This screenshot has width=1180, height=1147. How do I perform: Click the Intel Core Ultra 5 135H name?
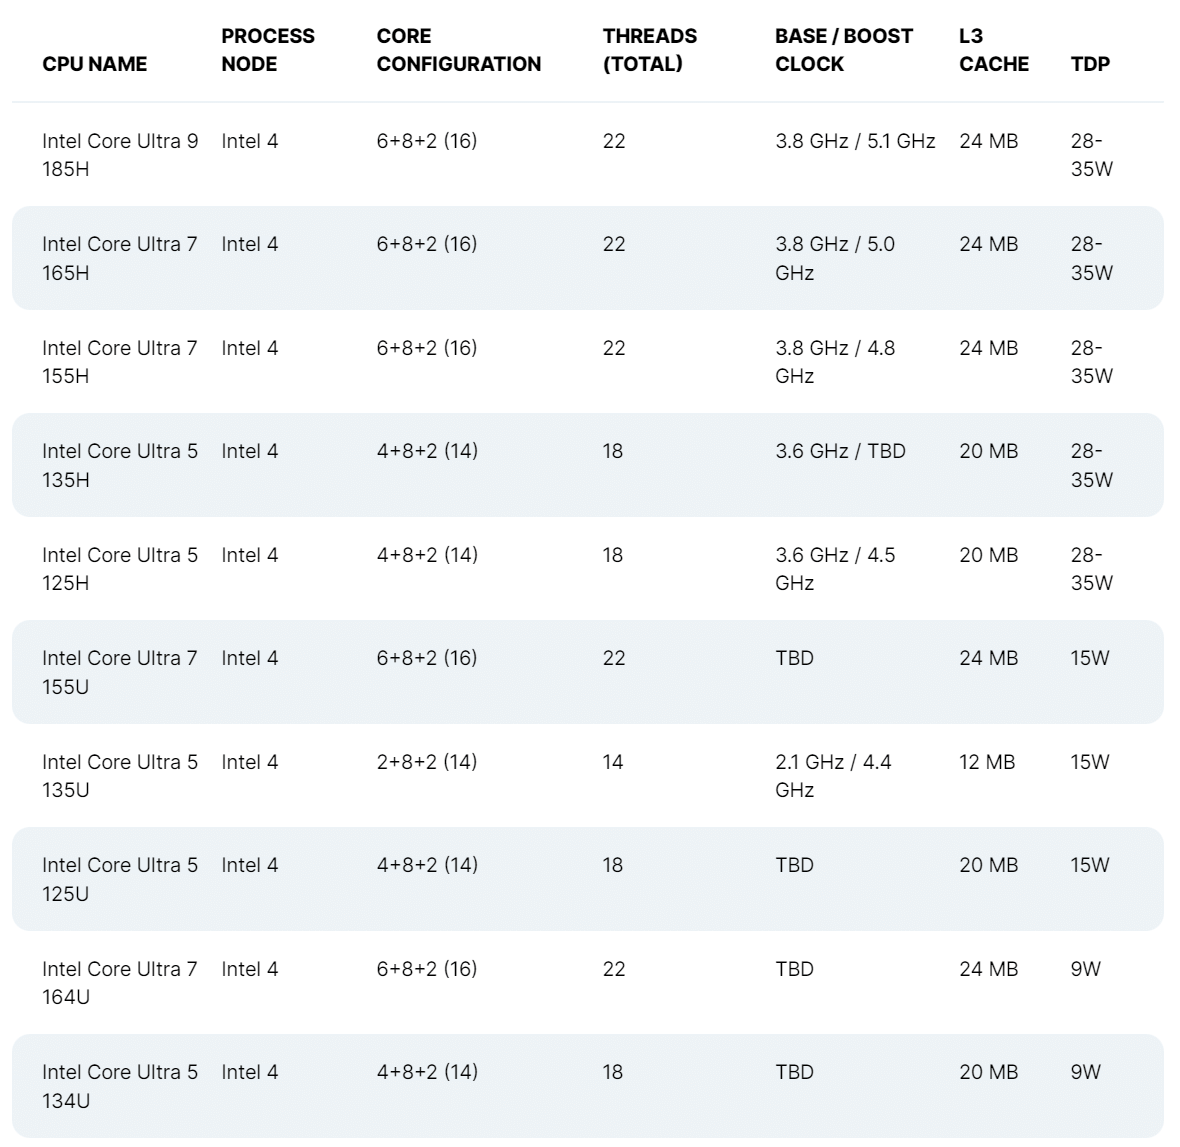pyautogui.click(x=120, y=465)
